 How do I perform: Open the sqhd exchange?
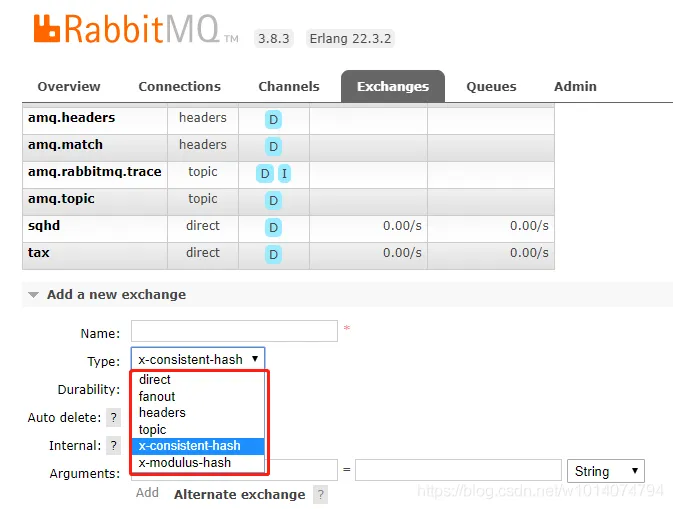(44, 226)
